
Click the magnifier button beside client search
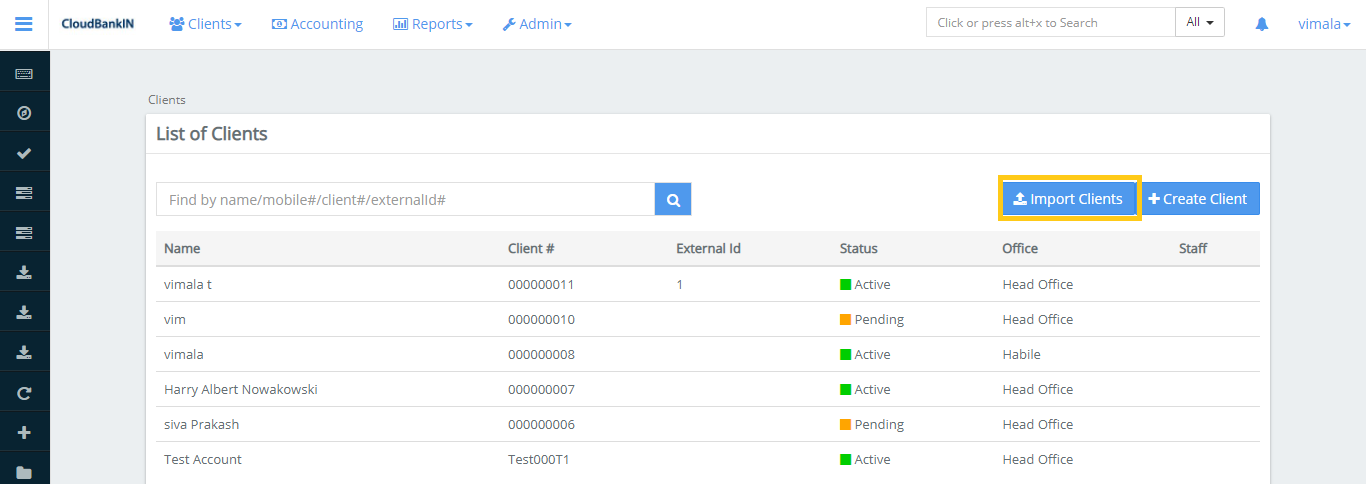point(673,200)
